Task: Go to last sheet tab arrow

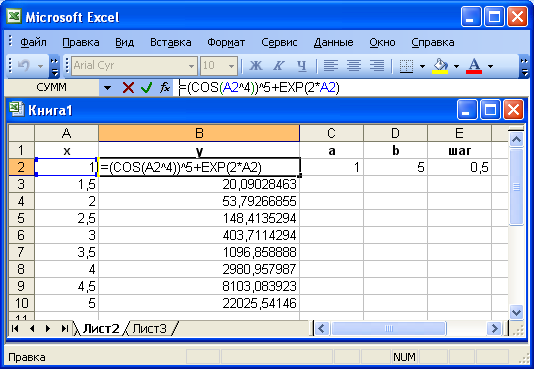Action: (64, 328)
